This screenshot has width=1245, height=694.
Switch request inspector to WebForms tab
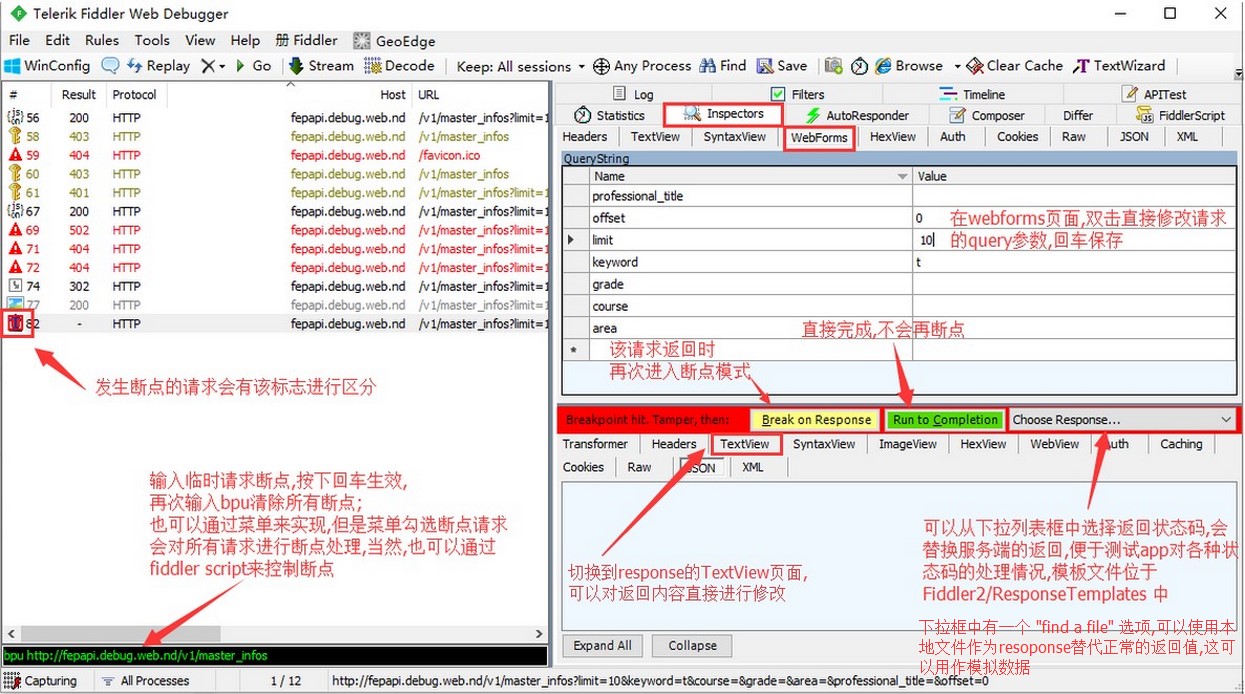coord(819,137)
